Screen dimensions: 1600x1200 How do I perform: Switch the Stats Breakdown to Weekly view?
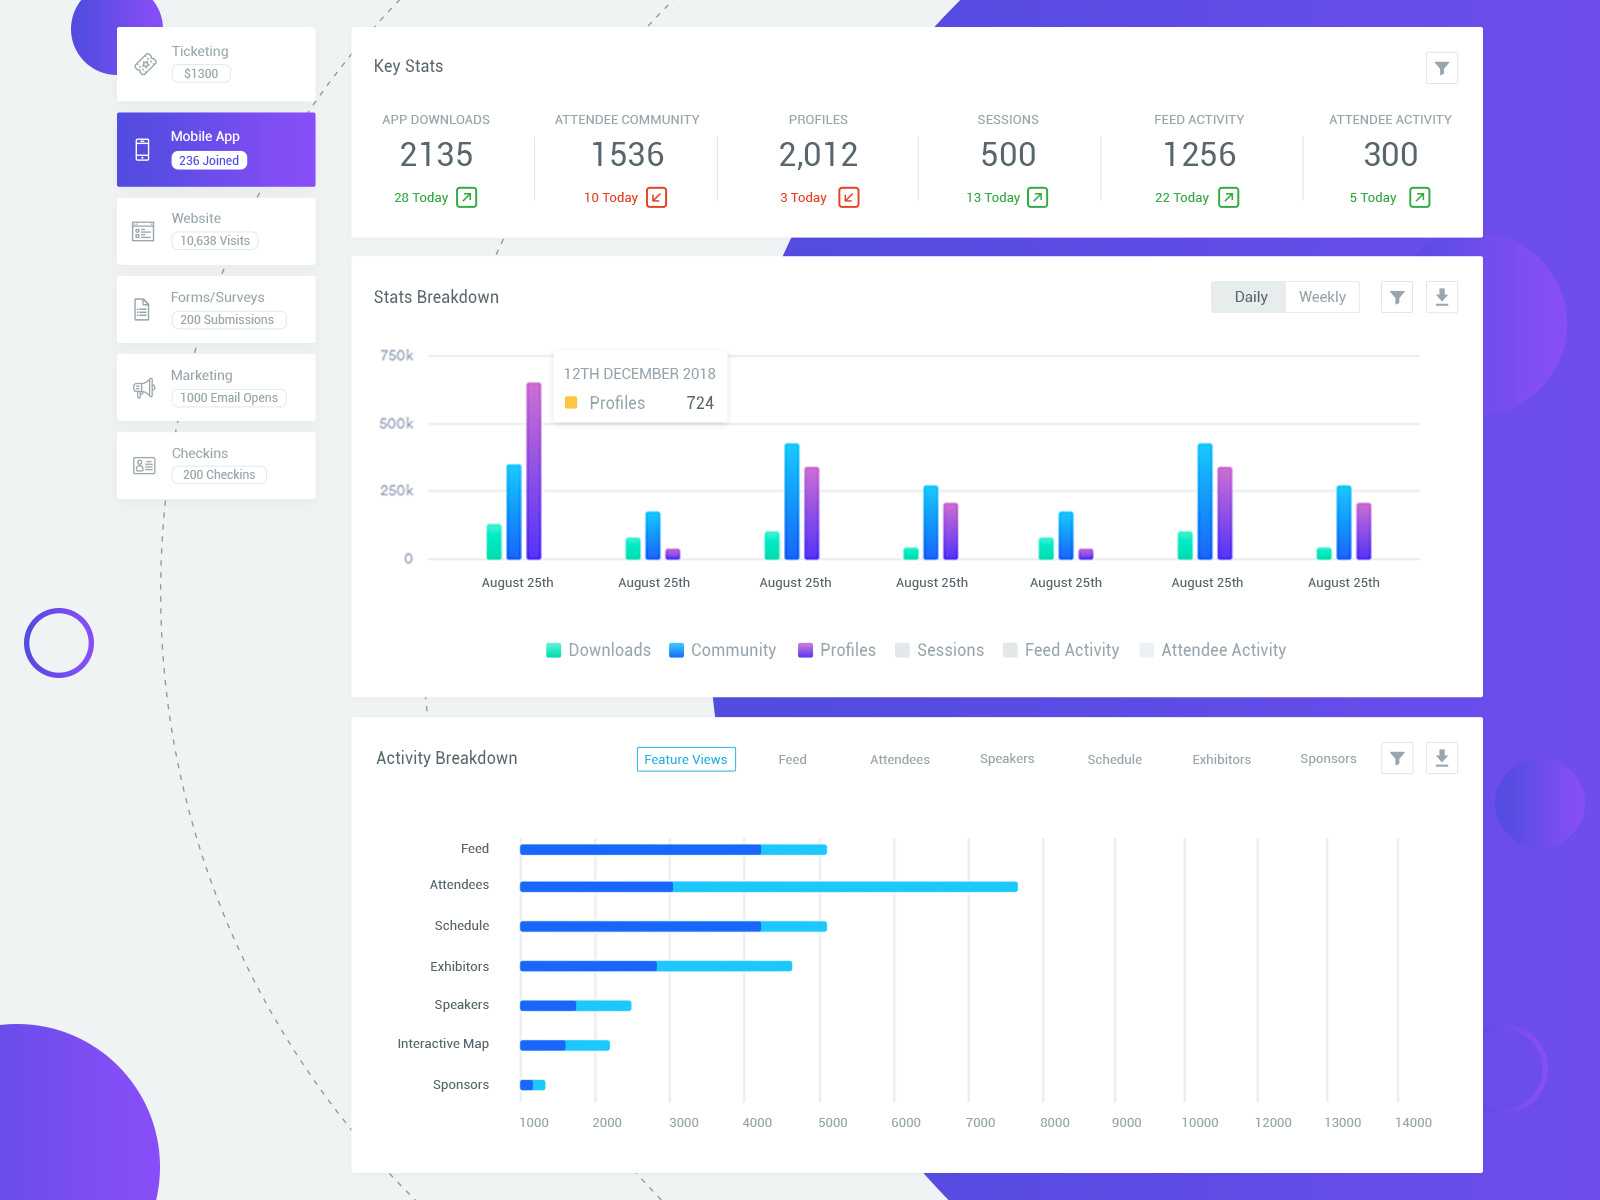point(1322,297)
